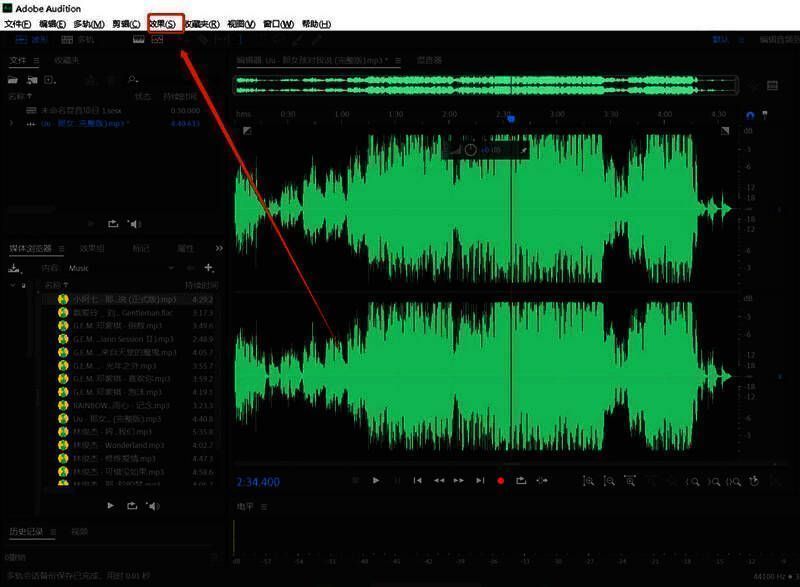Play audio from editor transport controls

[376, 481]
